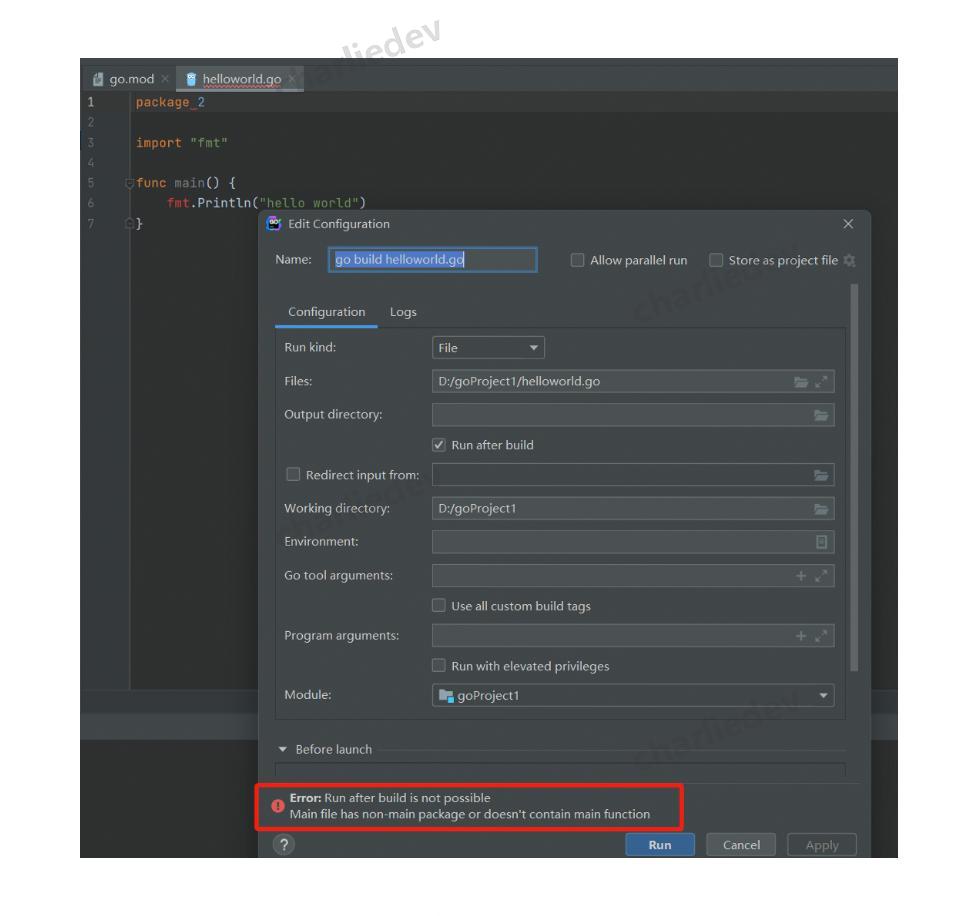Click the package 2 line in editor
The height and width of the screenshot is (916, 978).
170,102
